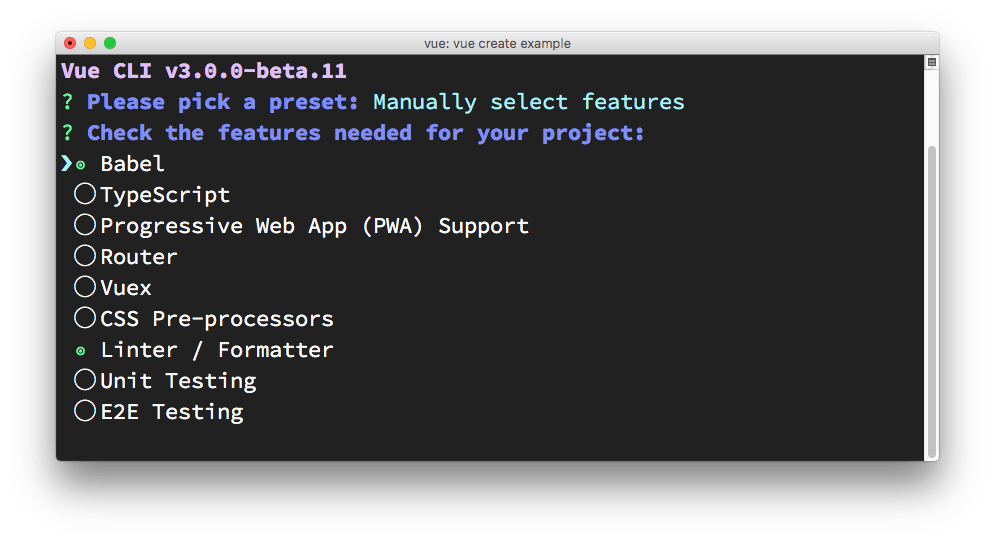The height and width of the screenshot is (541, 995).
Task: Check the Progressive Web App (PWA) Support circle
Action: point(85,225)
